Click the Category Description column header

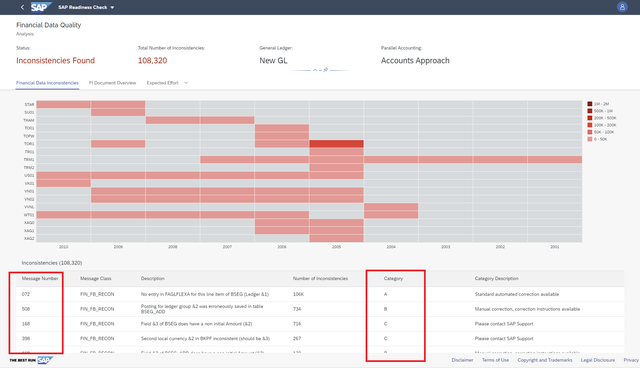[496, 278]
